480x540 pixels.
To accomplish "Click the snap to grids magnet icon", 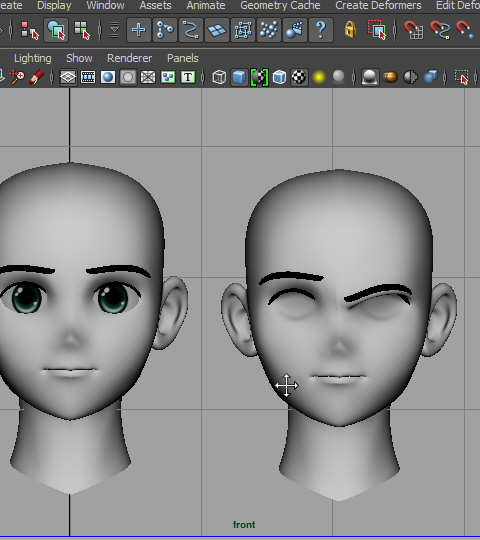I will point(414,30).
